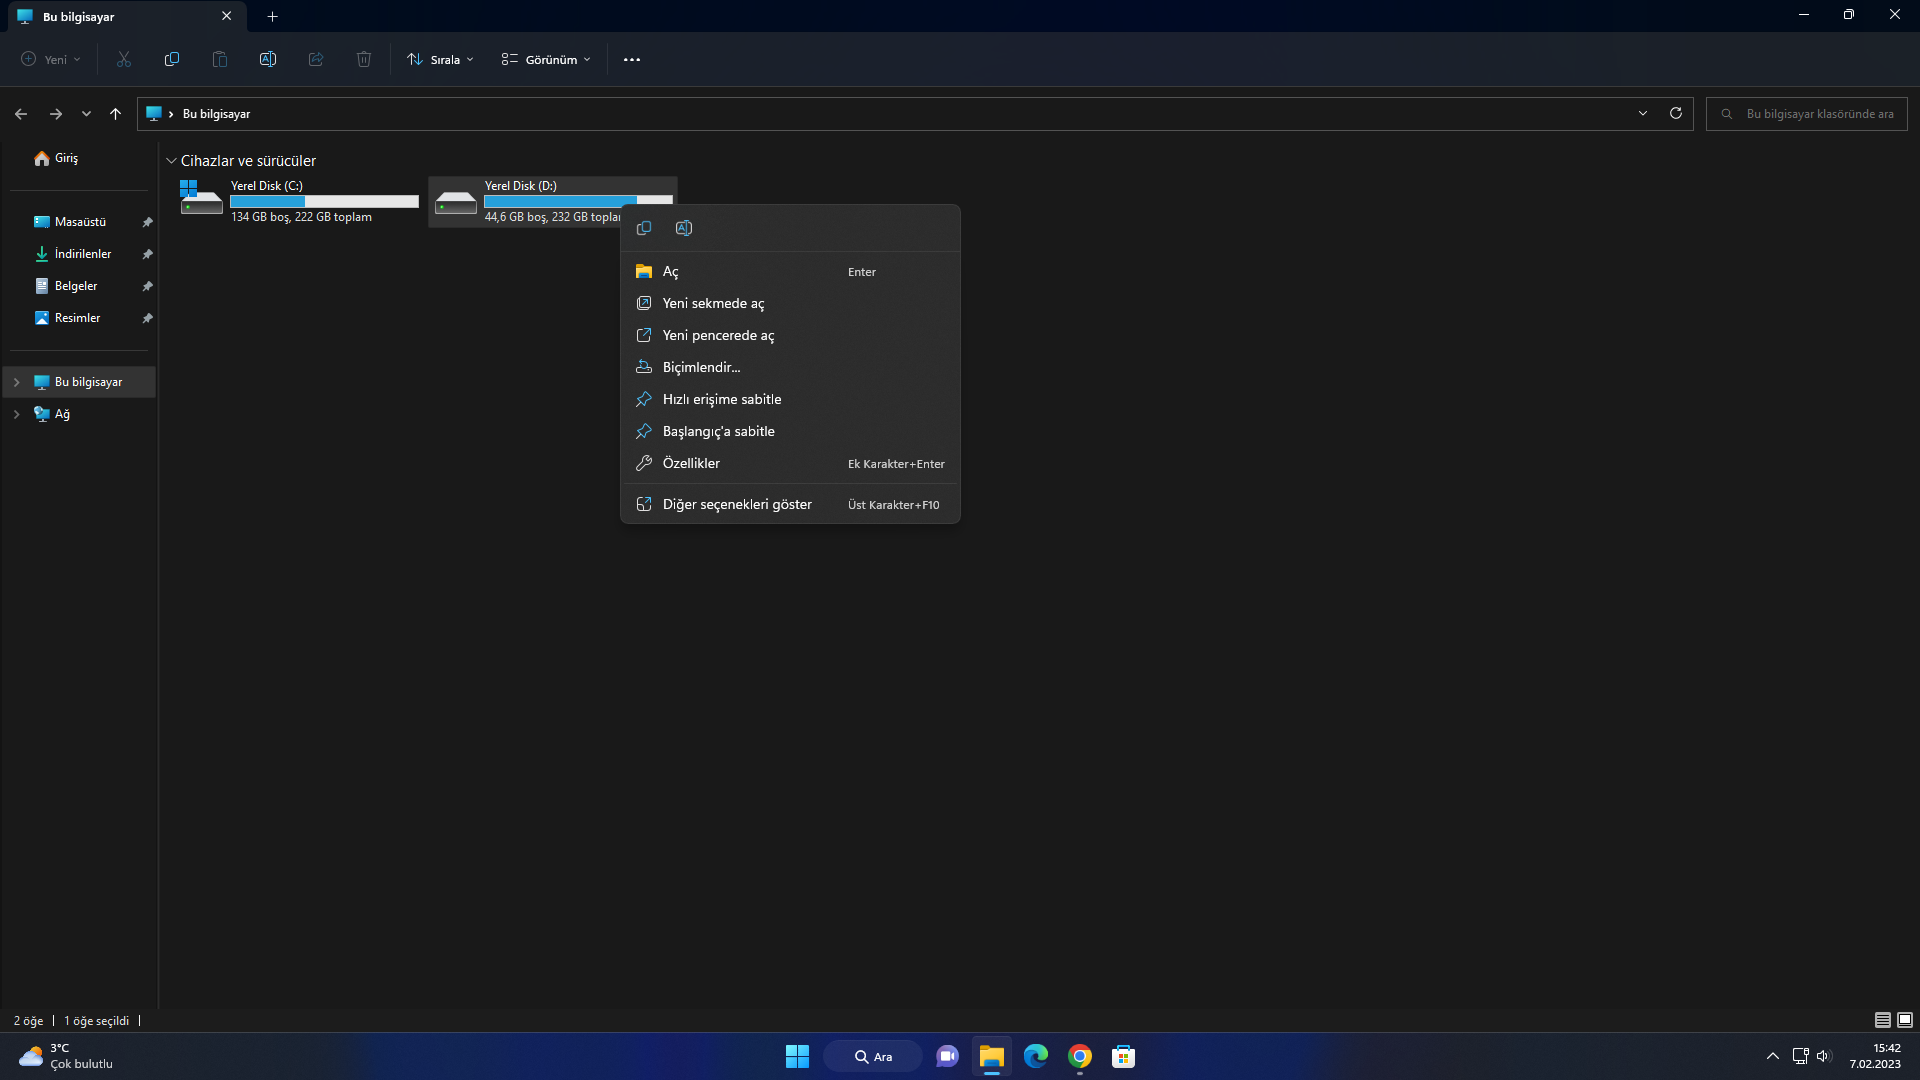Open the Chat app on taskbar

(x=948, y=1056)
